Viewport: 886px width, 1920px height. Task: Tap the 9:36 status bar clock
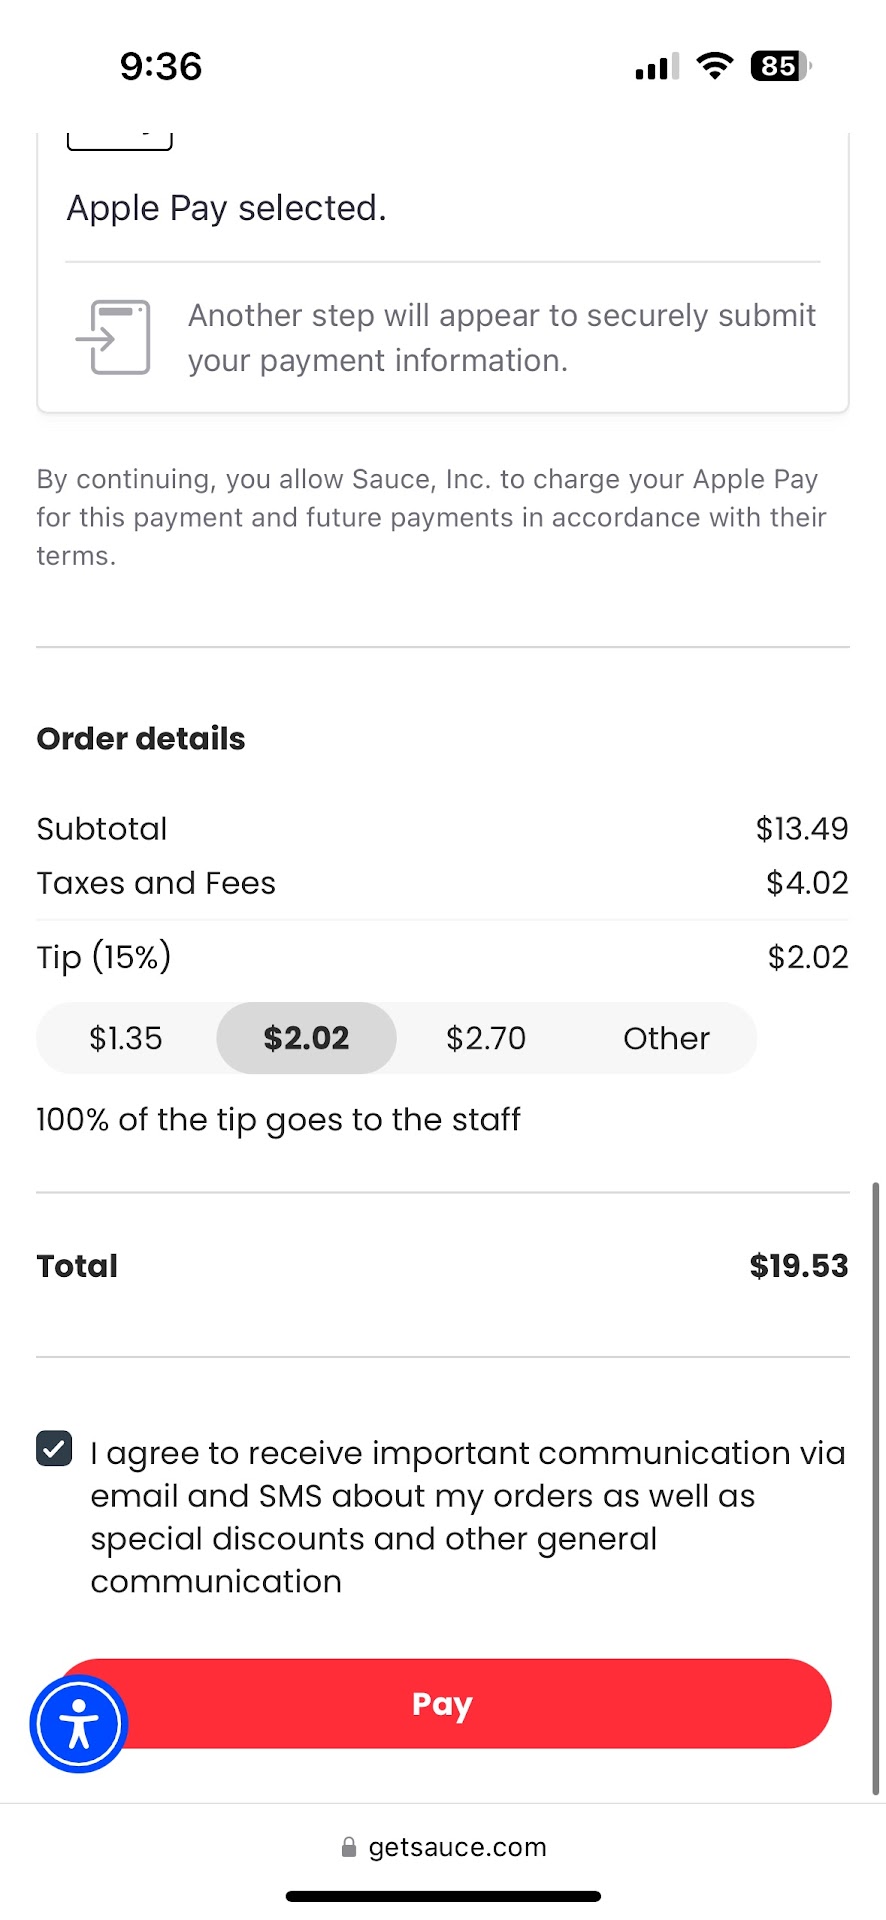[161, 66]
